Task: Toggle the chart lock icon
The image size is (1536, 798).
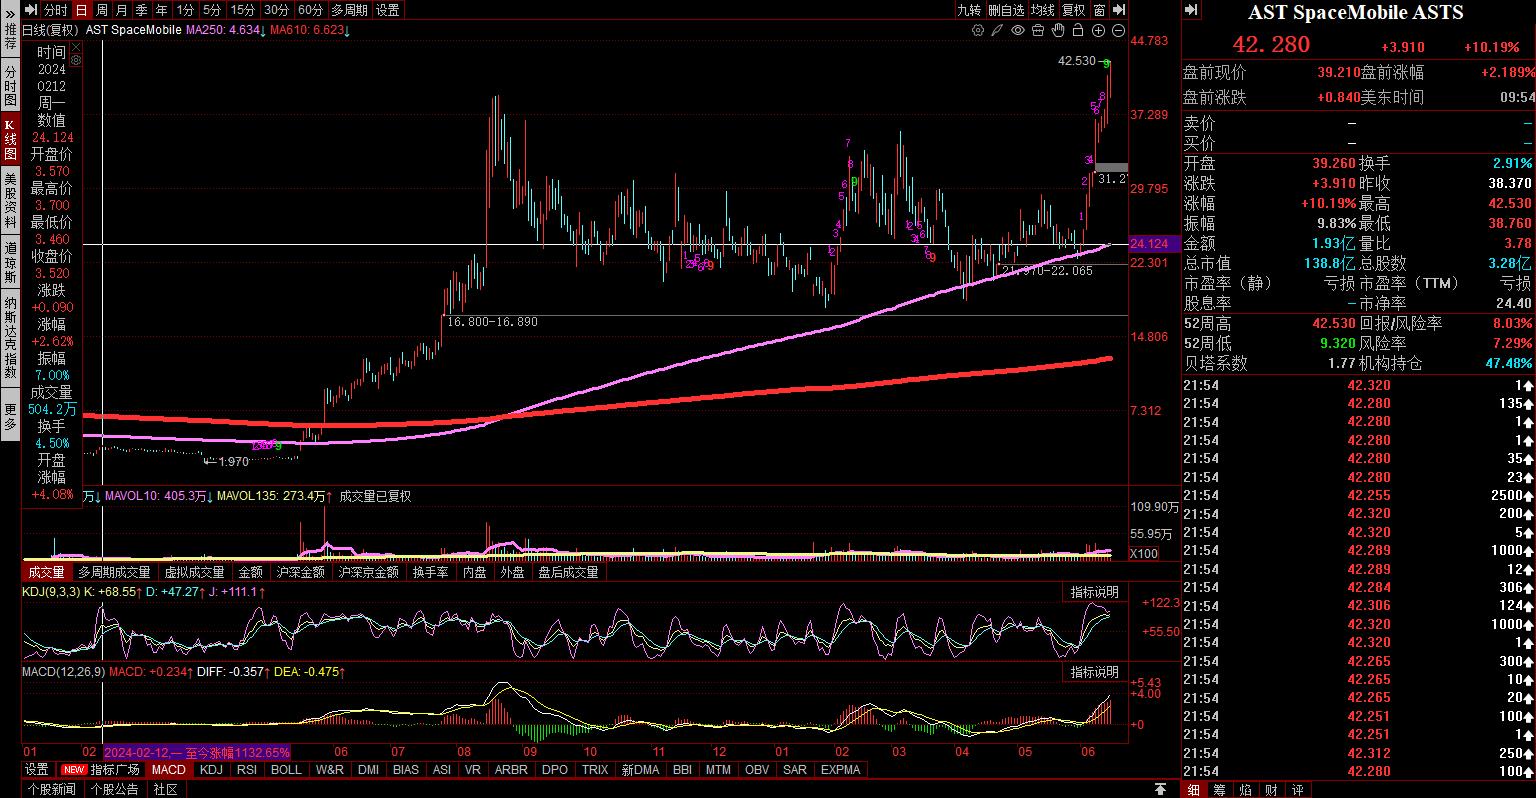Action: tap(1078, 30)
